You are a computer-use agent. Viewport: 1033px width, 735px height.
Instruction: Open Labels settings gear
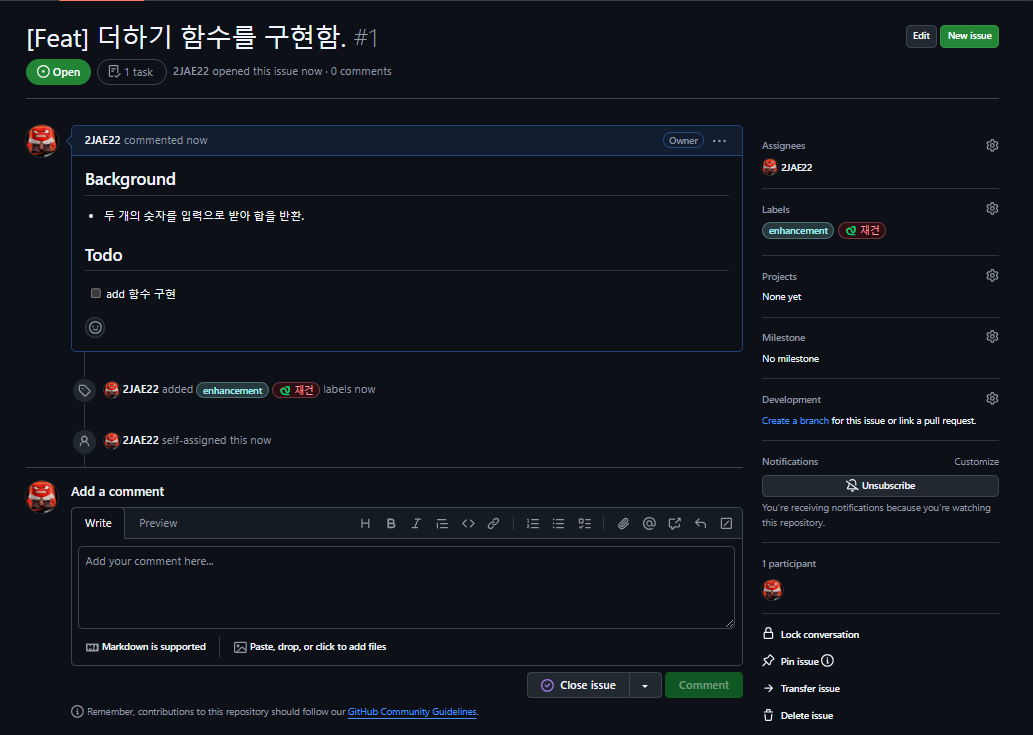coord(992,209)
